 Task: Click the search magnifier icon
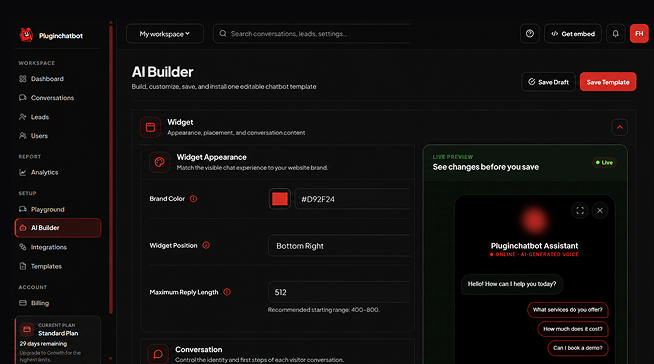click(223, 33)
